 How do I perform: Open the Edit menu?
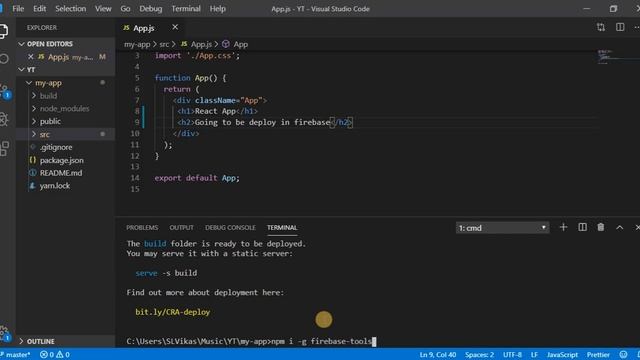39,9
